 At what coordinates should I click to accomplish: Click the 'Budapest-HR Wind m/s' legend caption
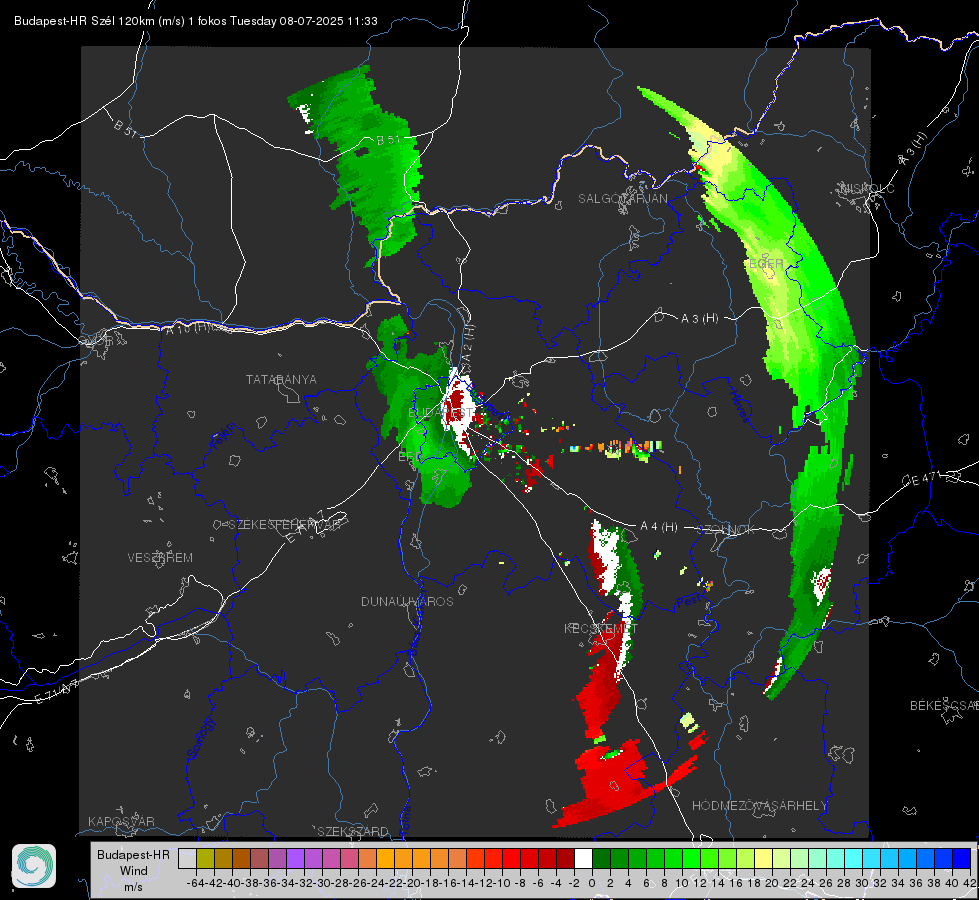[133, 870]
